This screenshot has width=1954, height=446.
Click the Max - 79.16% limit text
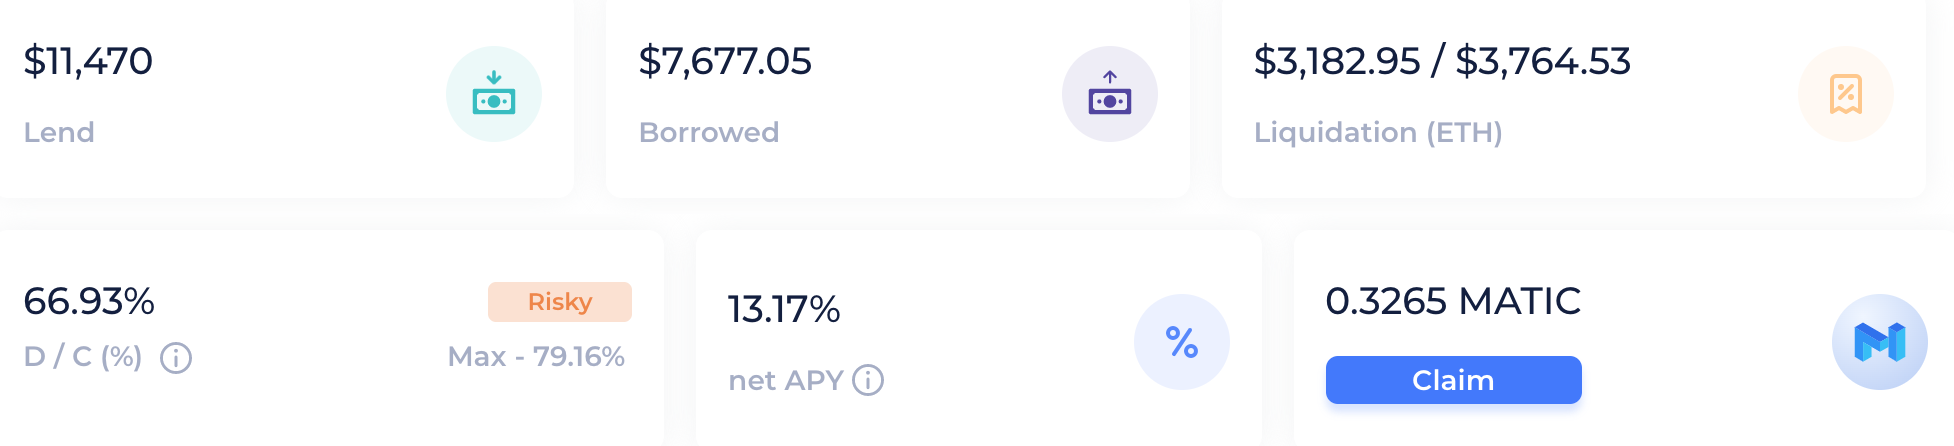coord(536,356)
